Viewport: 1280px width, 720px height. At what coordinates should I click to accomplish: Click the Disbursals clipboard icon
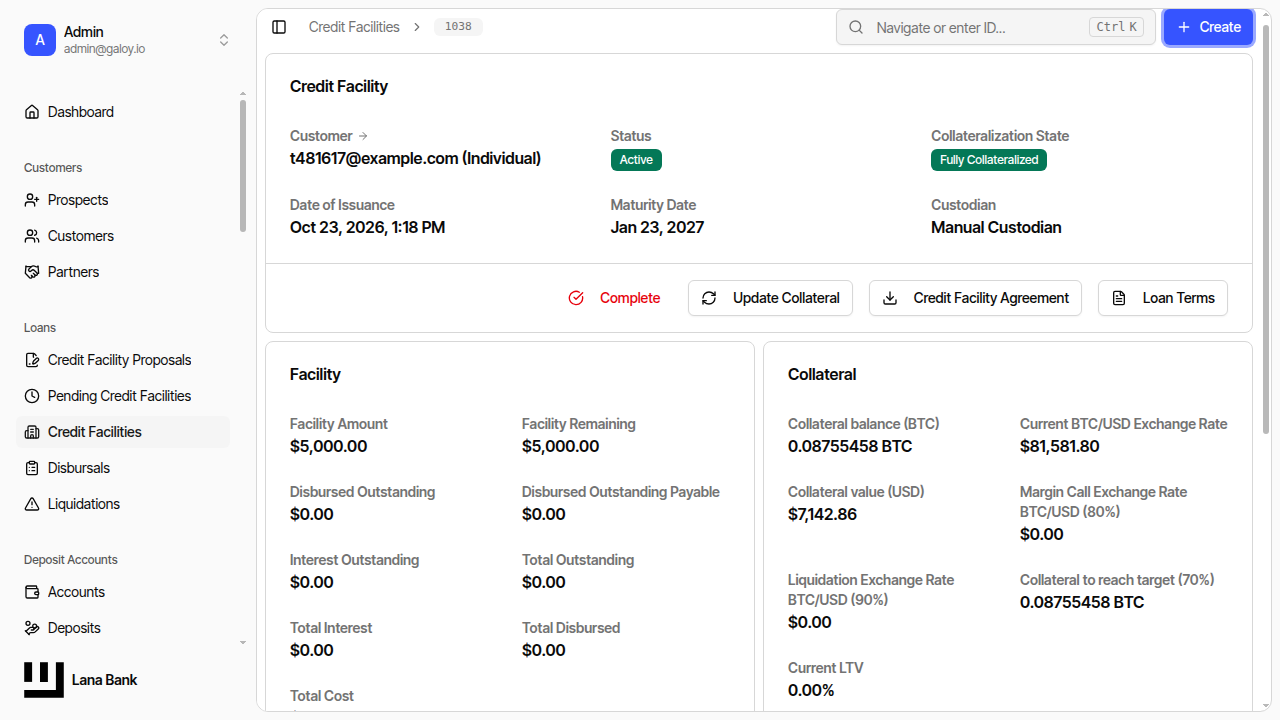coord(32,468)
